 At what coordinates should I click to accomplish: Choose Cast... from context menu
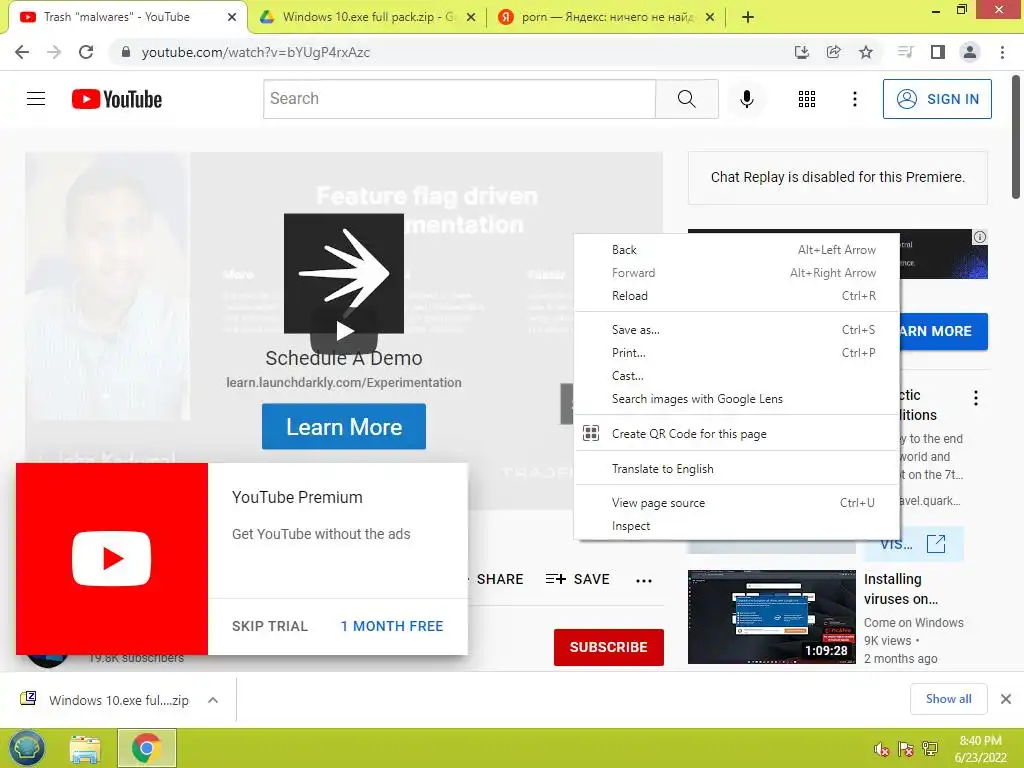point(737,376)
